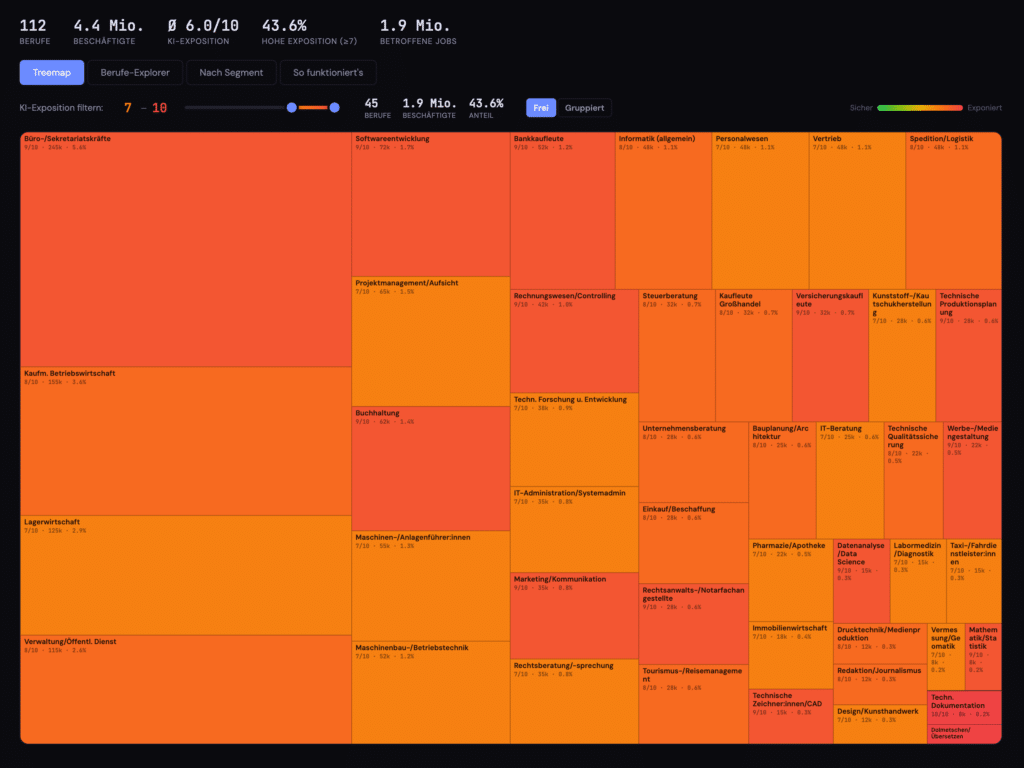This screenshot has width=1024, height=768.
Task: Click the exposure slider's maximum handle
Action: pos(334,107)
